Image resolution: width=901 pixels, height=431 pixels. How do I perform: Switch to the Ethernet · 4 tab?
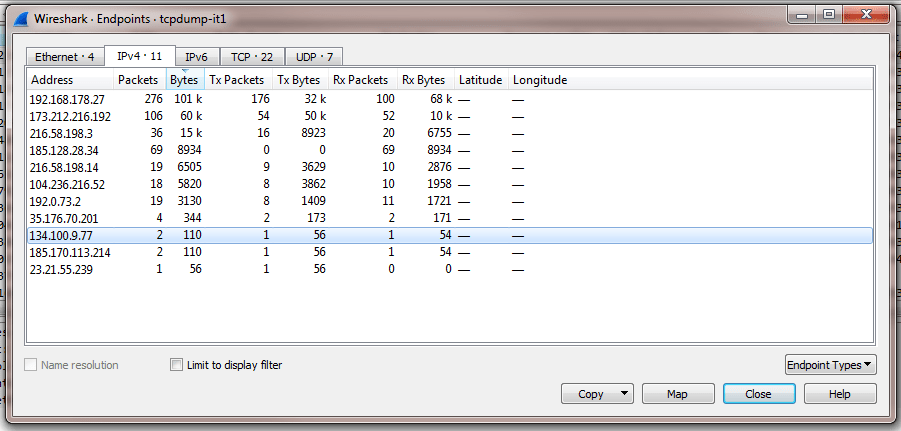coord(65,57)
